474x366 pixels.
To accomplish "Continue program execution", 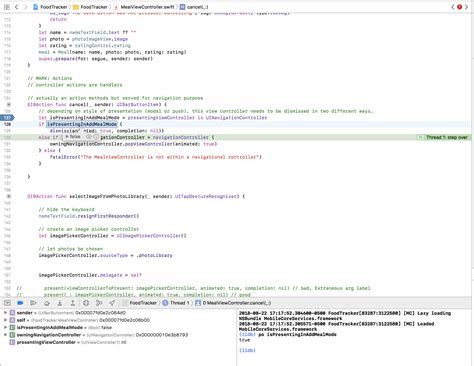I will pyautogui.click(x=33, y=303).
